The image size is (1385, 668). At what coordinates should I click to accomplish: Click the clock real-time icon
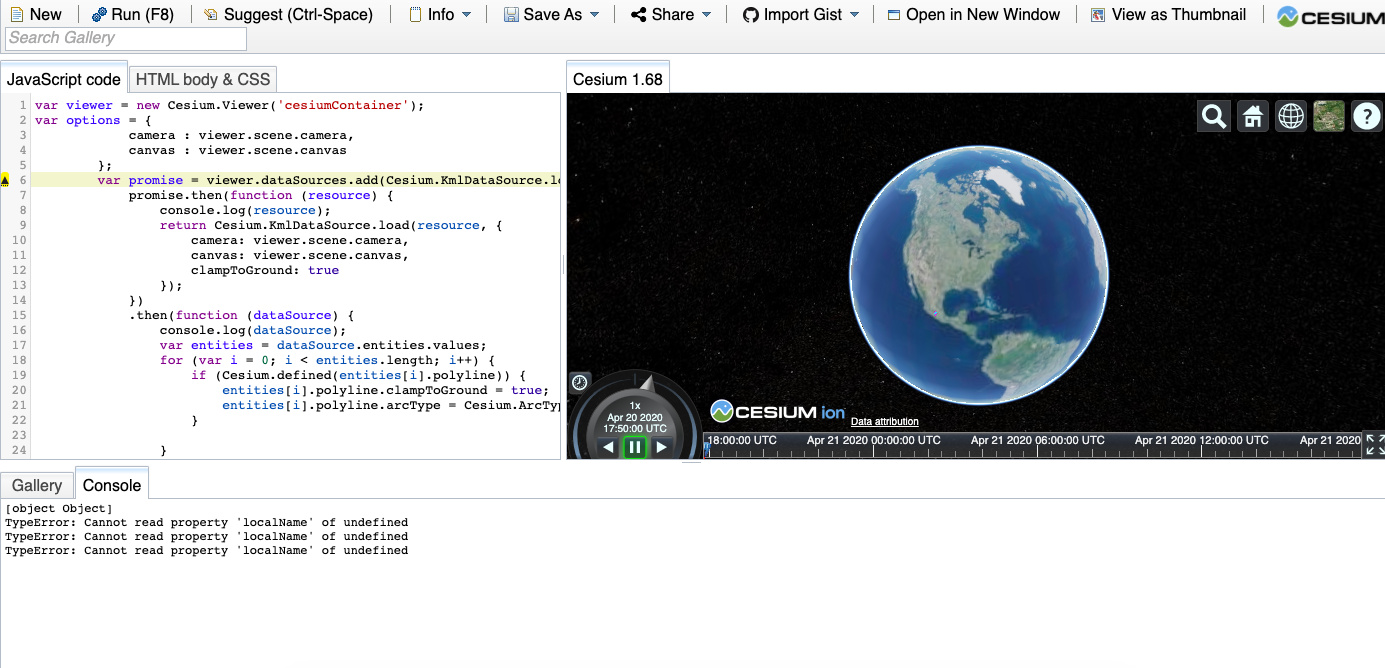(579, 382)
